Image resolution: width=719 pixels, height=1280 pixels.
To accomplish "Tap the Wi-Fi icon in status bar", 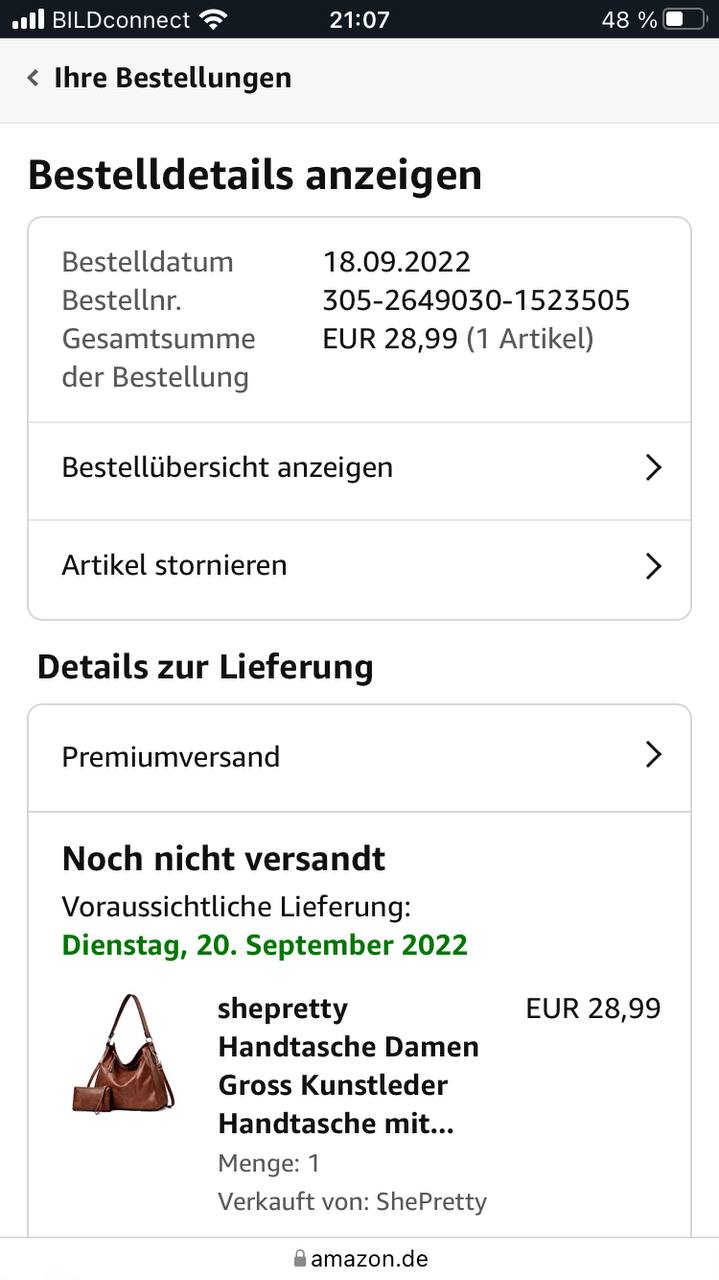I will point(213,19).
